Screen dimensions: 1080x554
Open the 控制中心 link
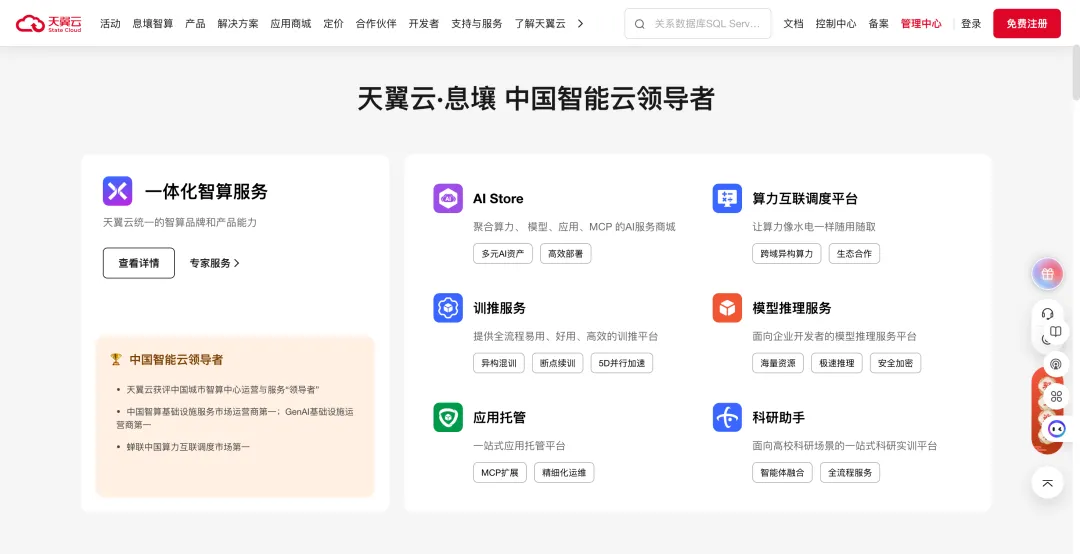836,23
